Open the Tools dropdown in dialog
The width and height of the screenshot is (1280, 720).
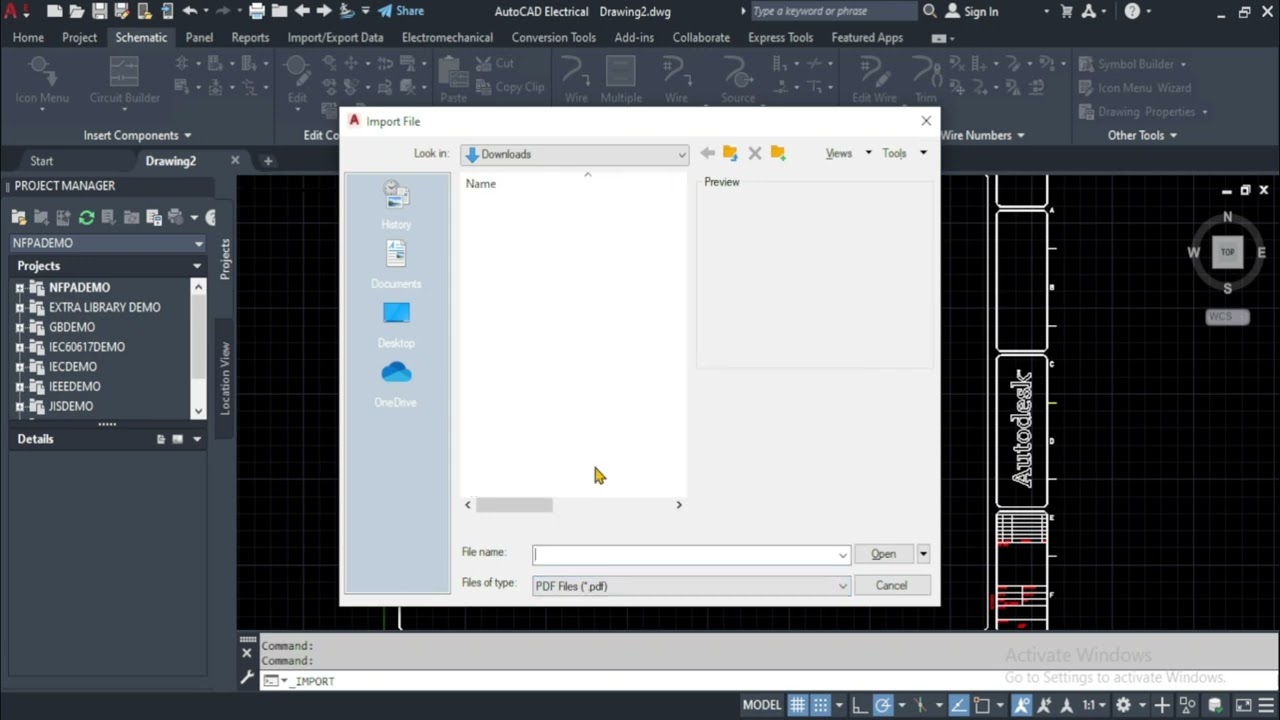[904, 153]
